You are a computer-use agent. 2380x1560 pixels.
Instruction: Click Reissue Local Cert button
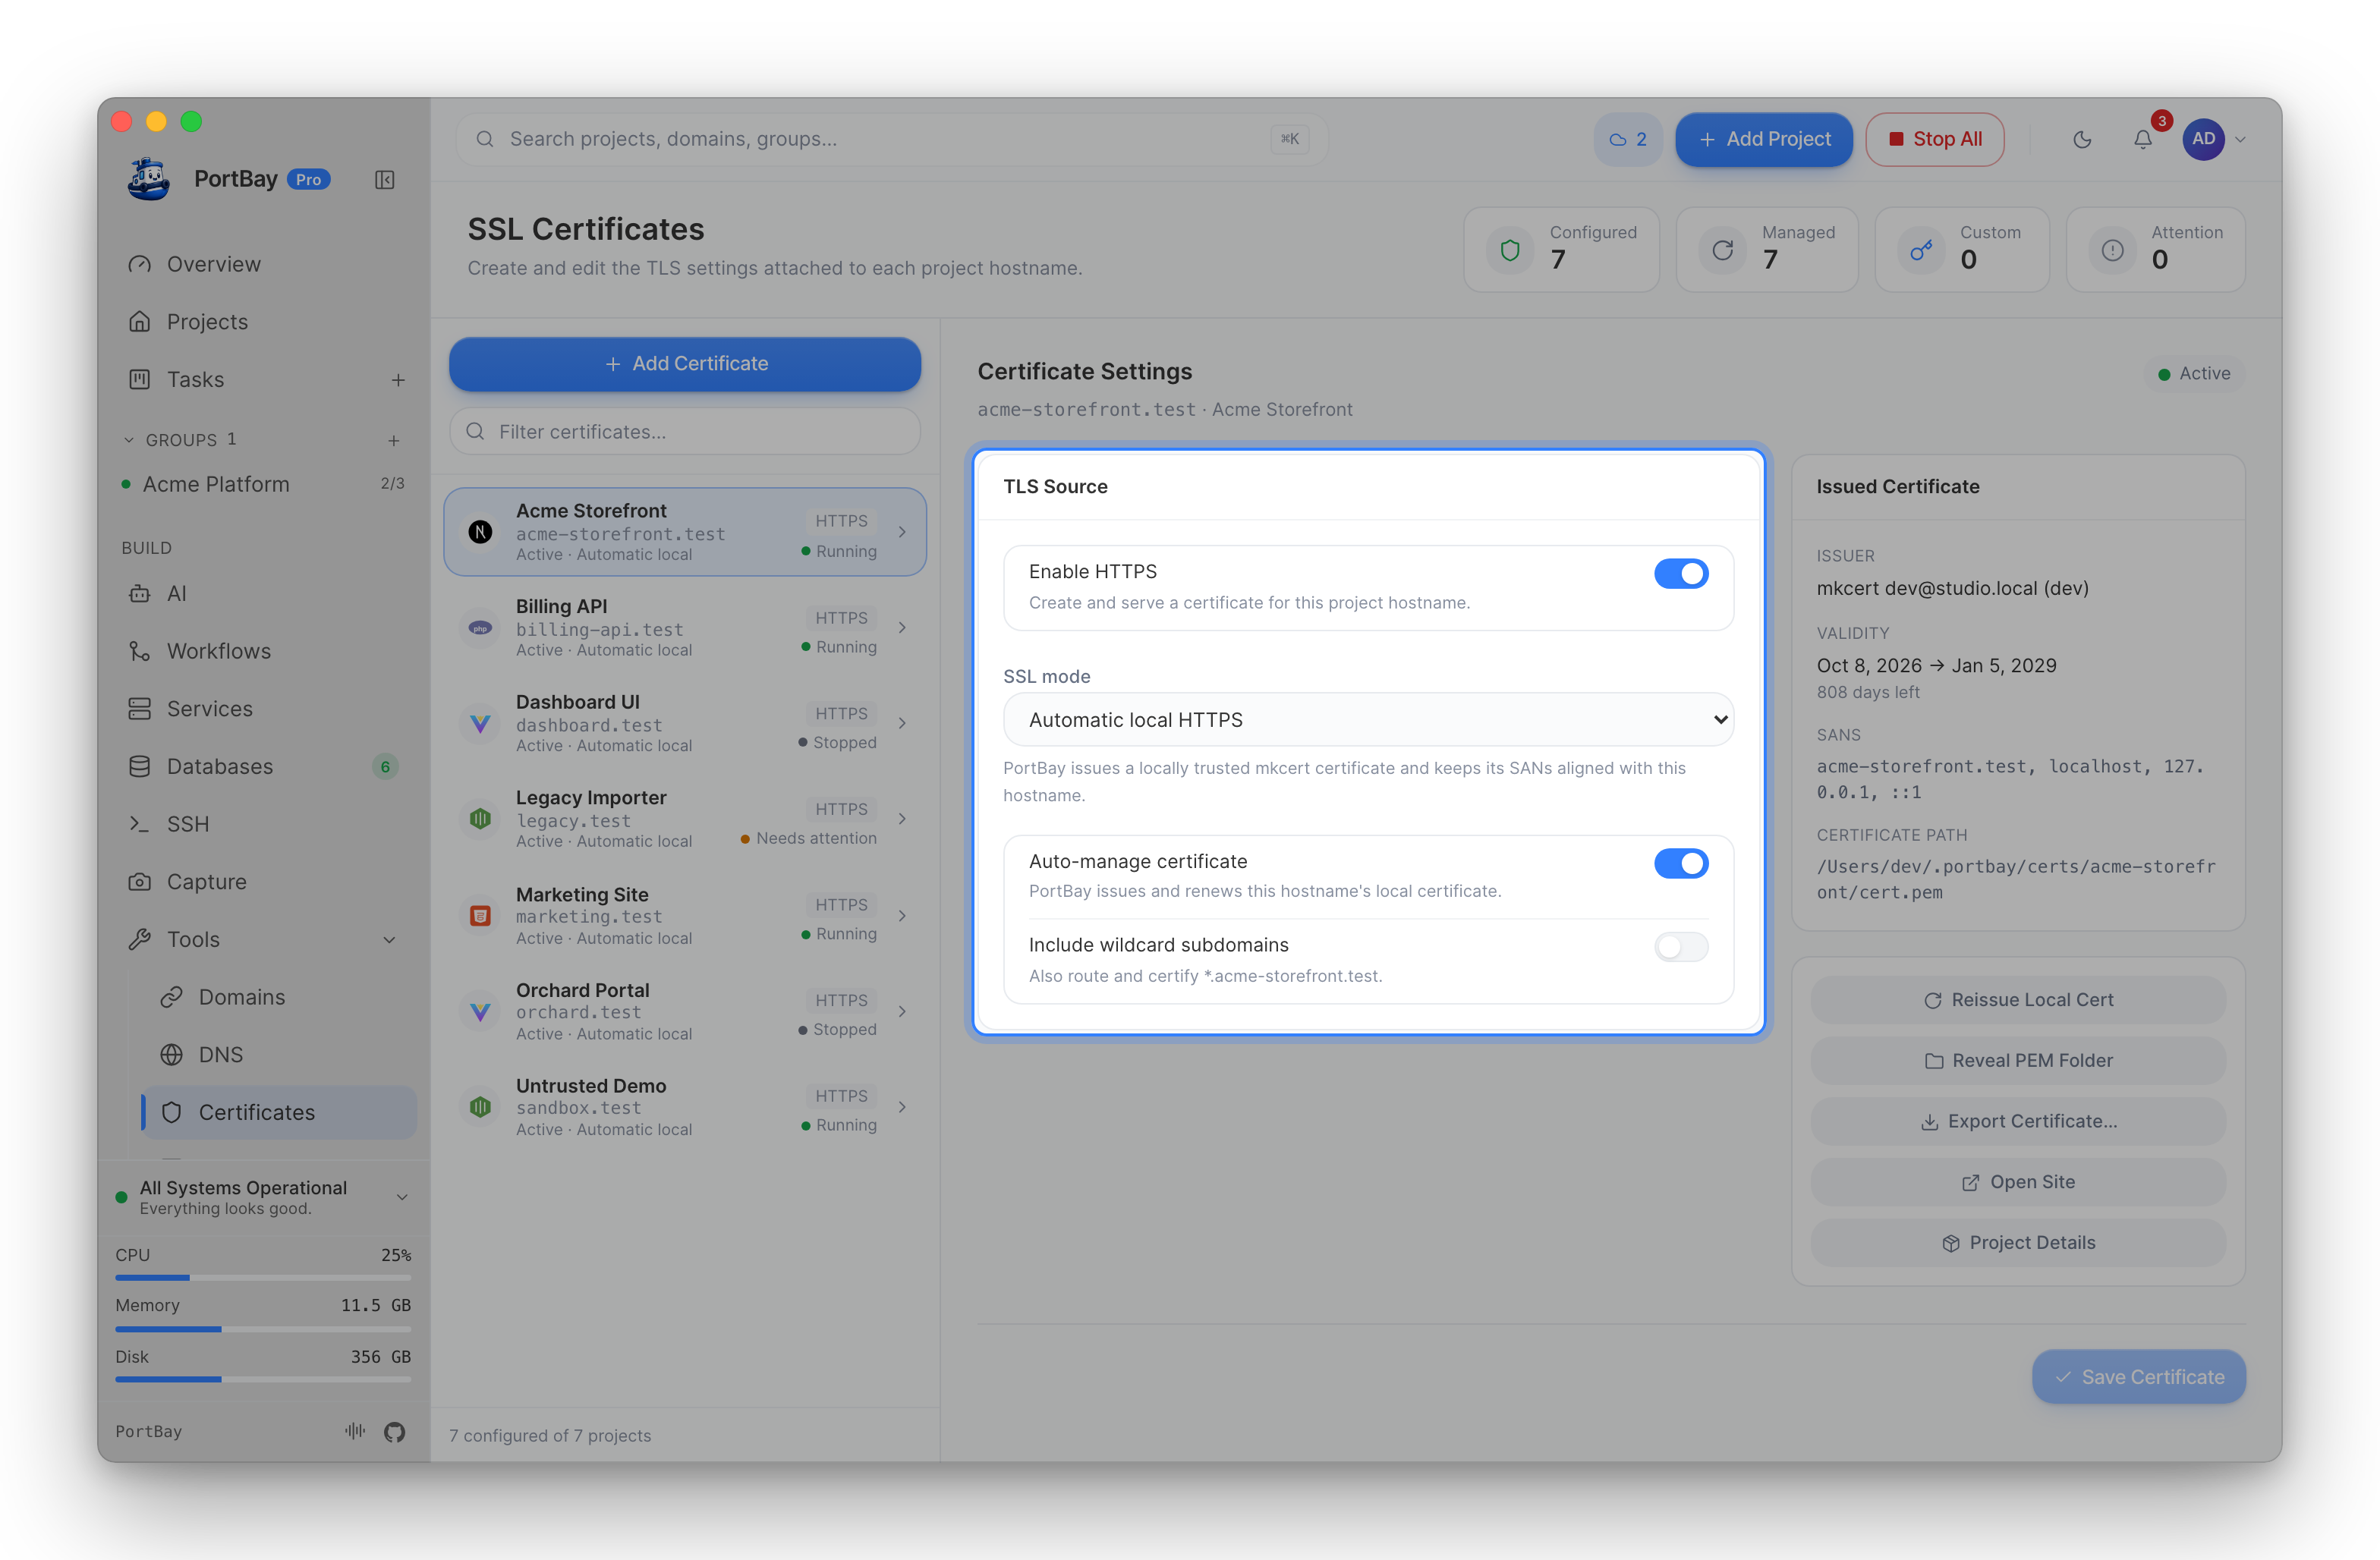point(2018,1000)
